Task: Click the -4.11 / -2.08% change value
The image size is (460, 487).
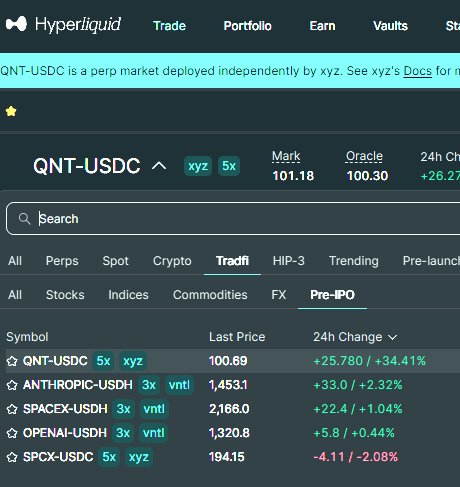Action: click(x=356, y=457)
